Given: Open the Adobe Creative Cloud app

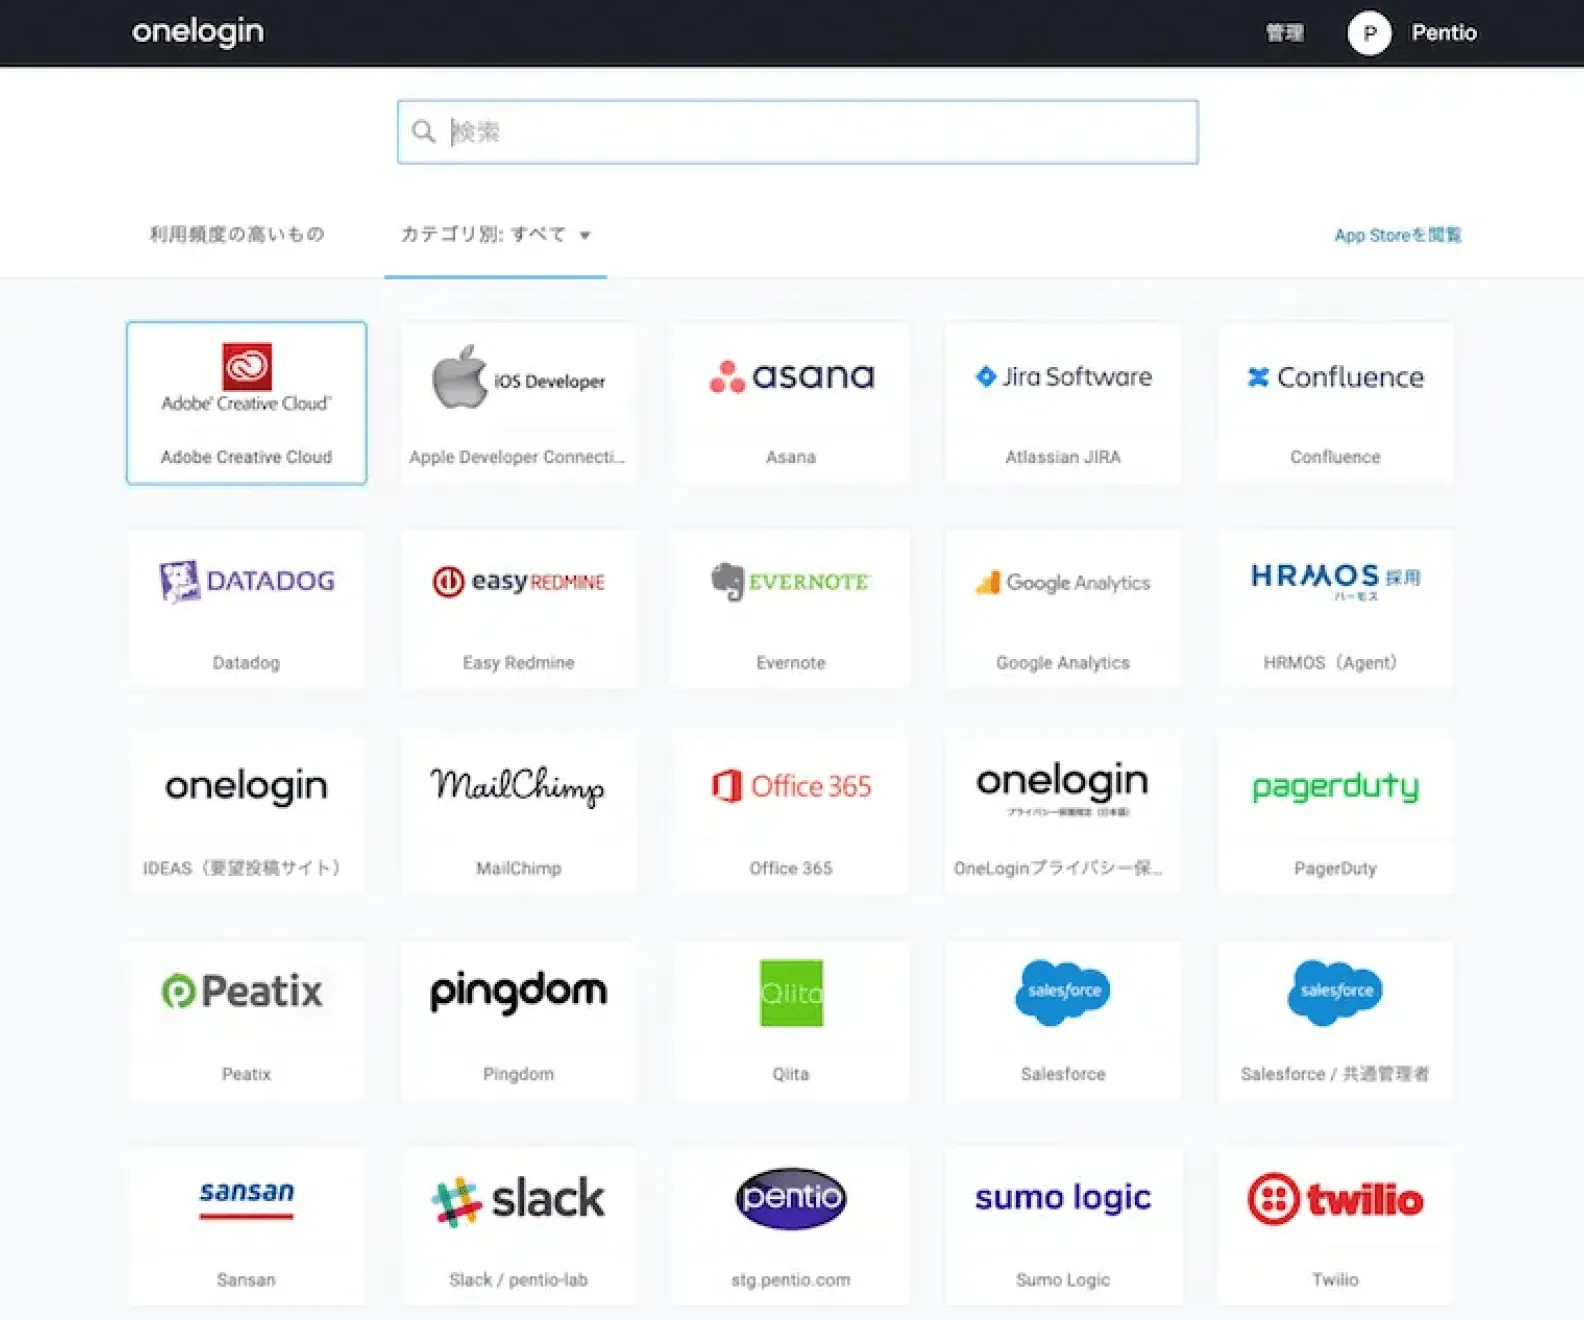Looking at the screenshot, I should click(246, 402).
